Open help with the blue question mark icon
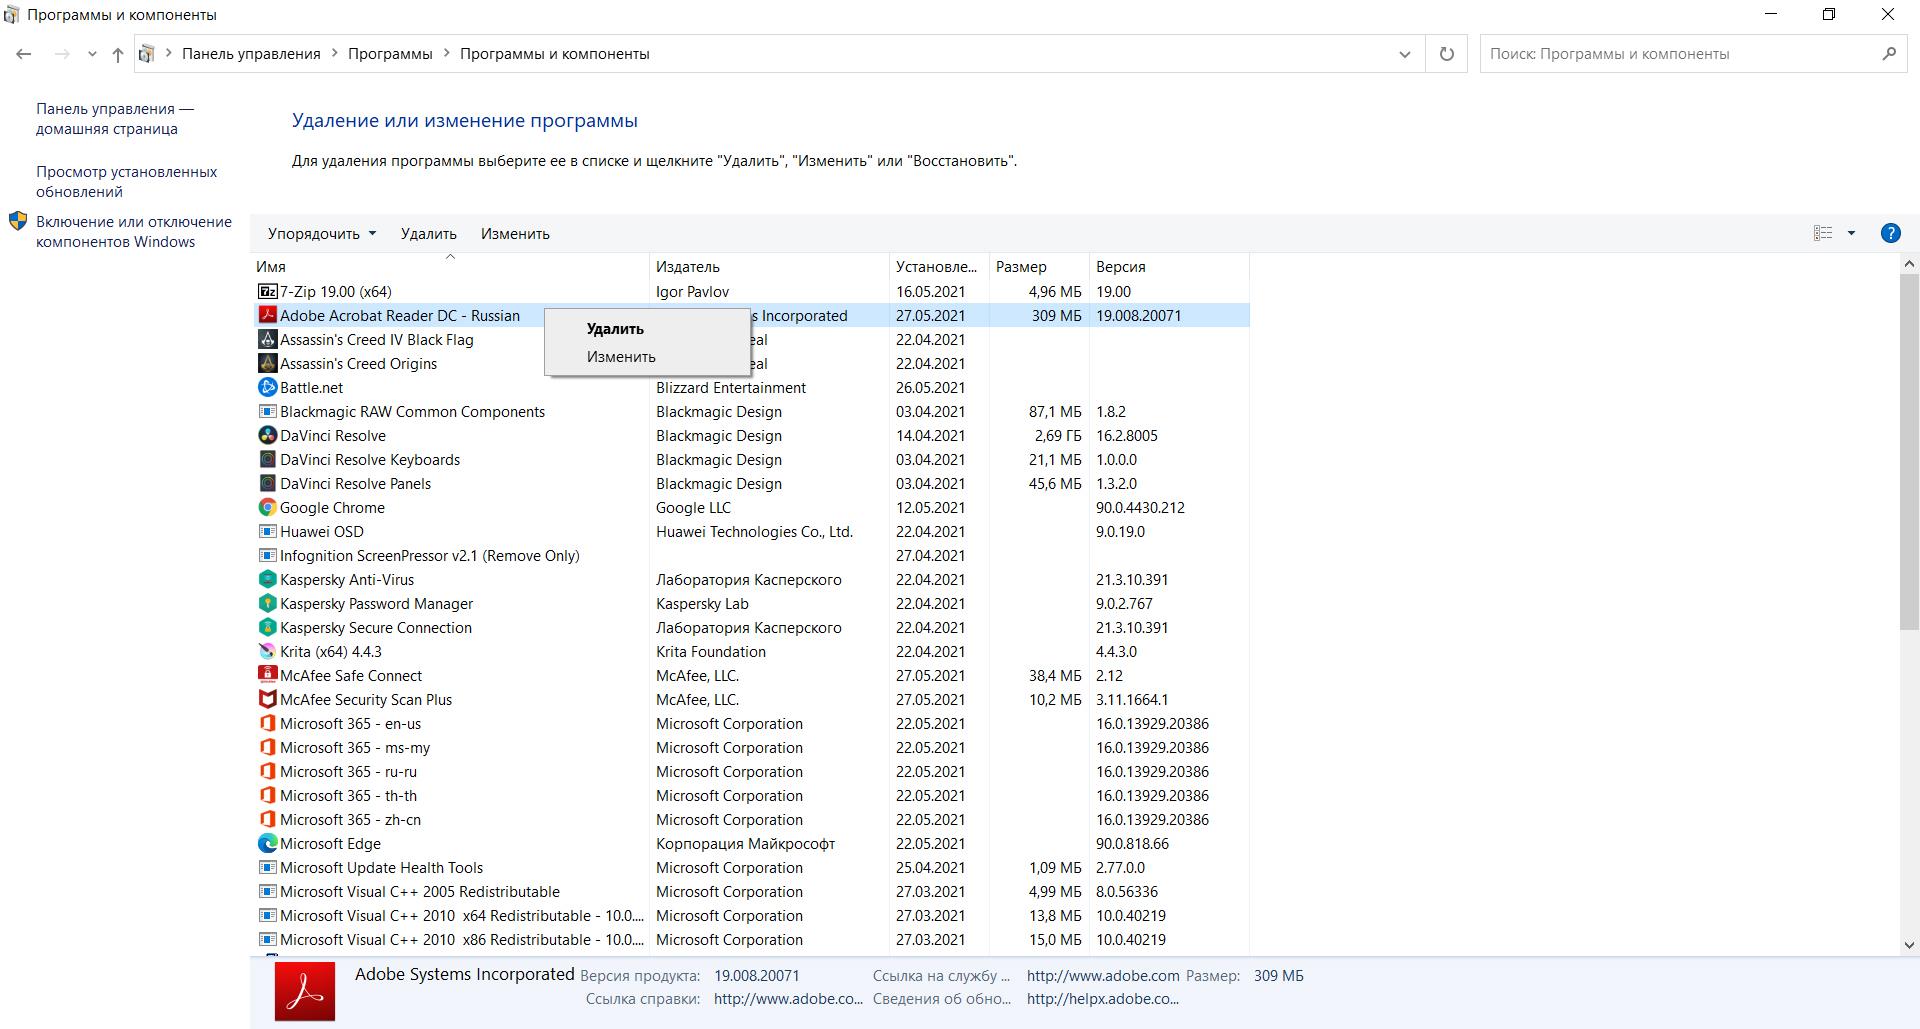 click(1890, 233)
